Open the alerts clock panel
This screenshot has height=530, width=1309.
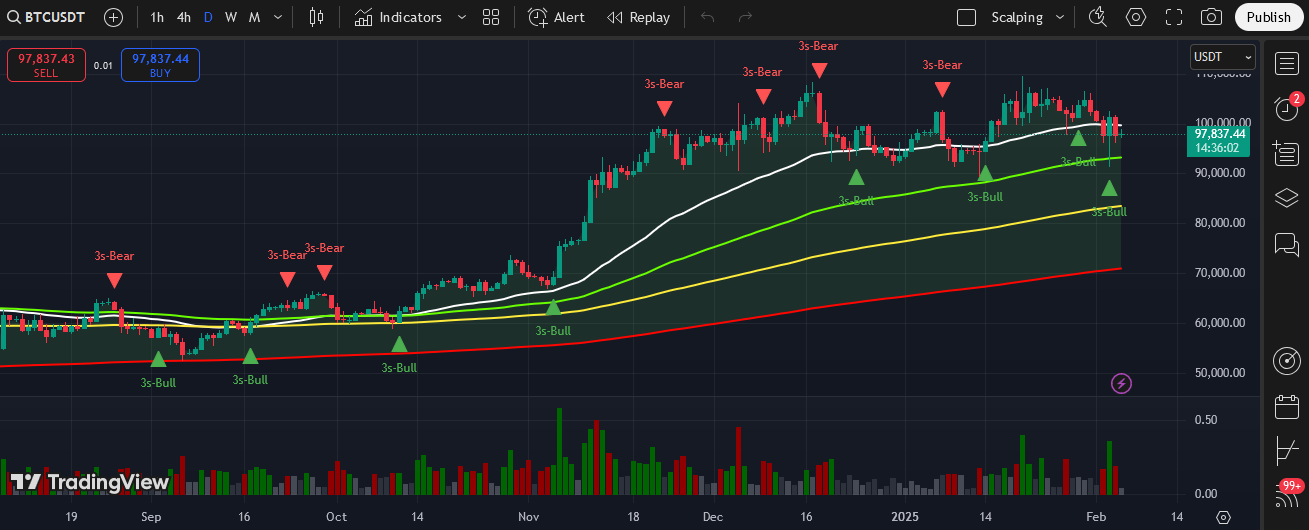click(x=1286, y=109)
